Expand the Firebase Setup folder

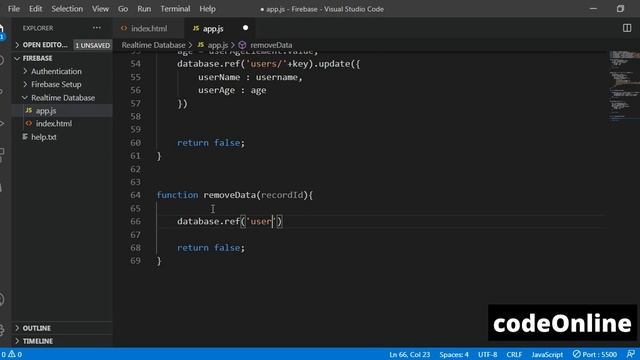point(56,84)
